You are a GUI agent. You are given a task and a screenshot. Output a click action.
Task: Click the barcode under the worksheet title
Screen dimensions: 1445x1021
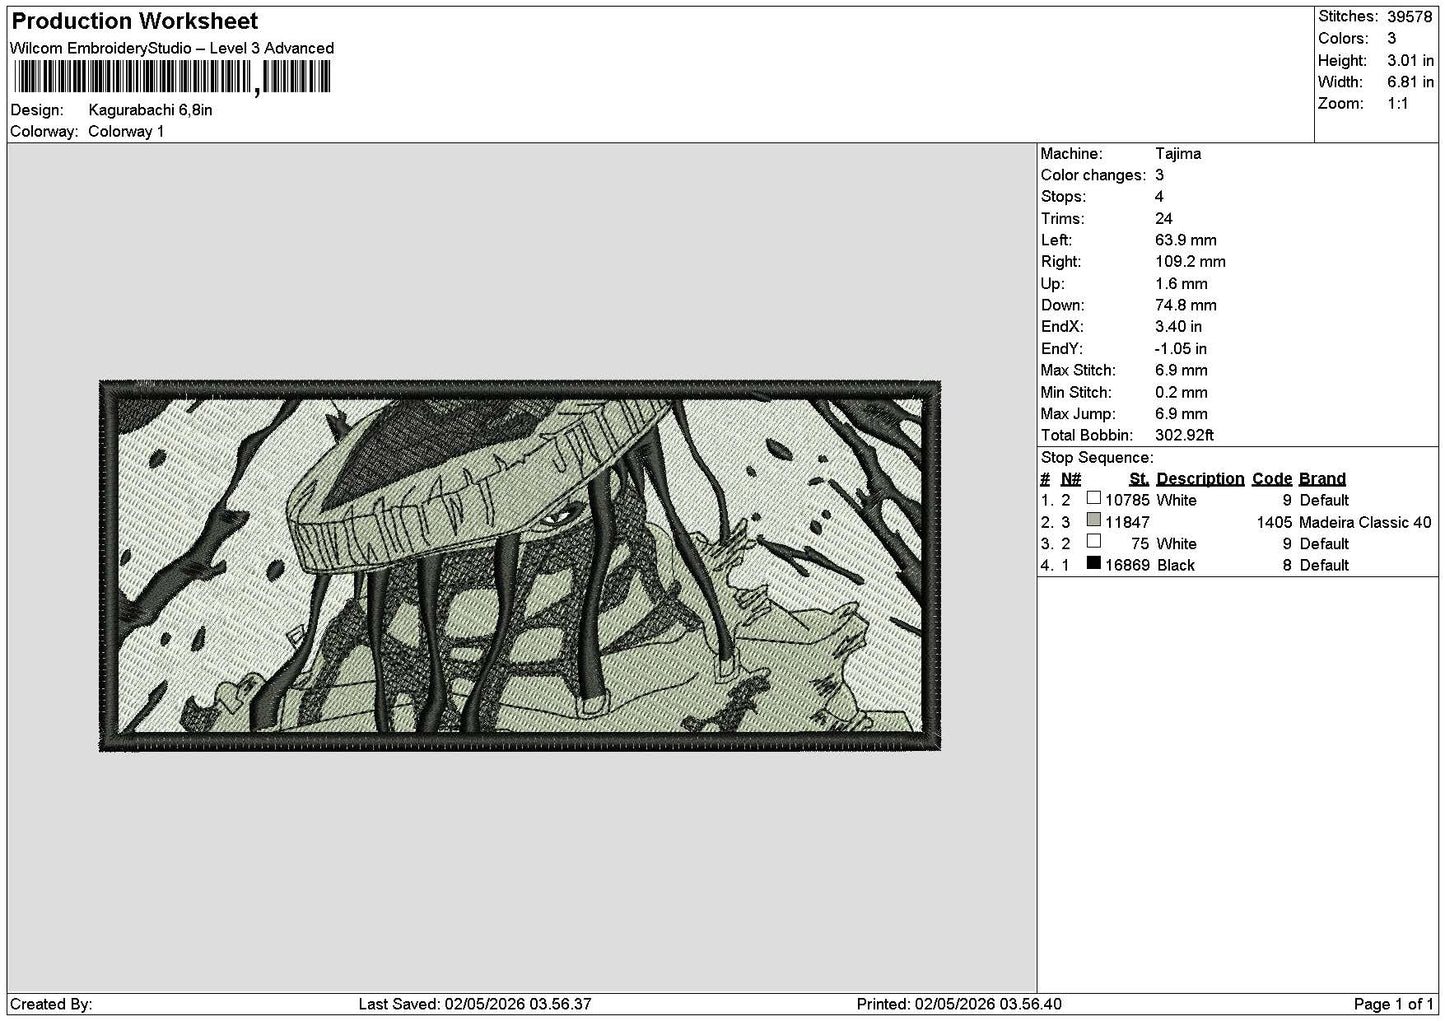tap(171, 78)
